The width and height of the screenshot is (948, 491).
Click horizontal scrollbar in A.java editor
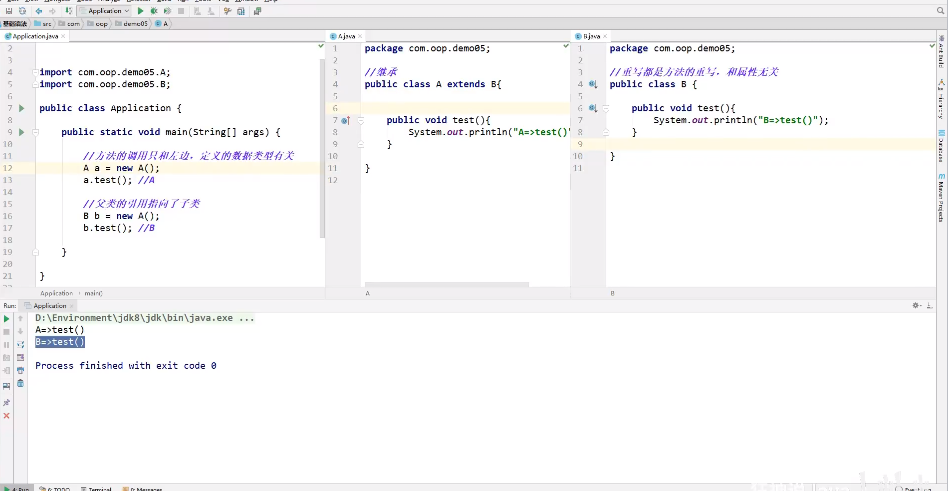click(x=447, y=284)
